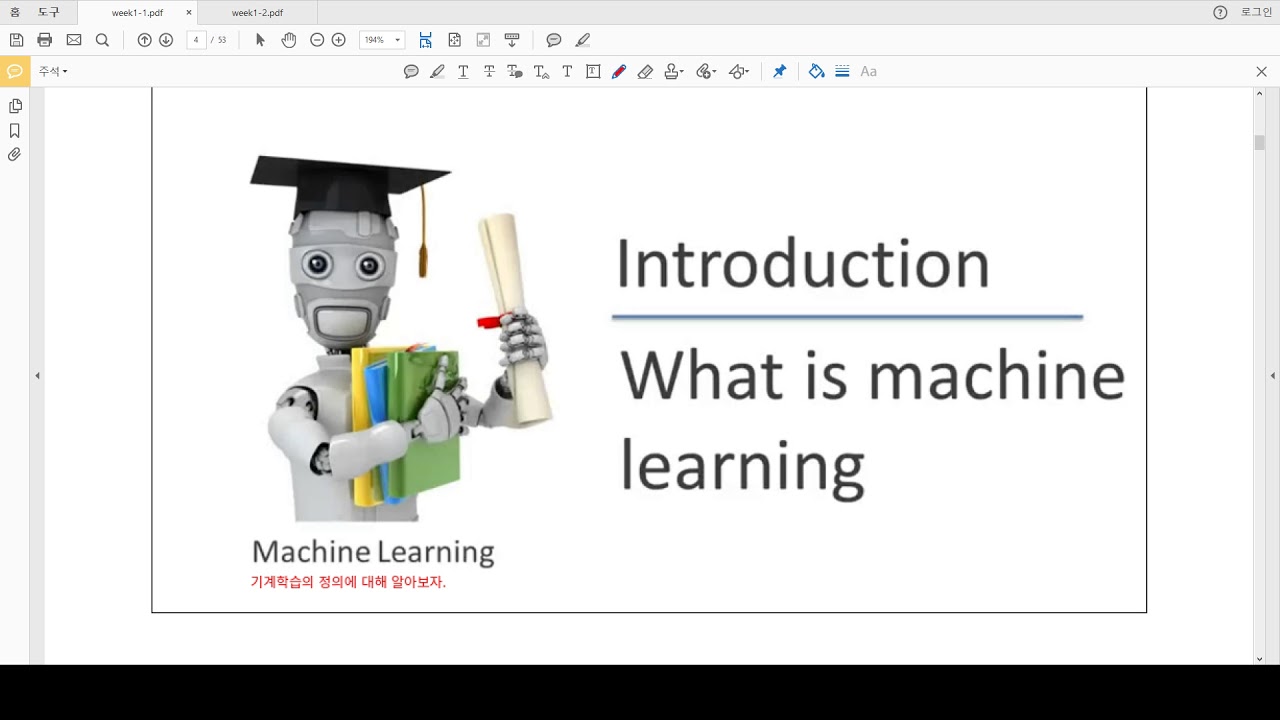Select the insert text at cursor tool

(541, 71)
